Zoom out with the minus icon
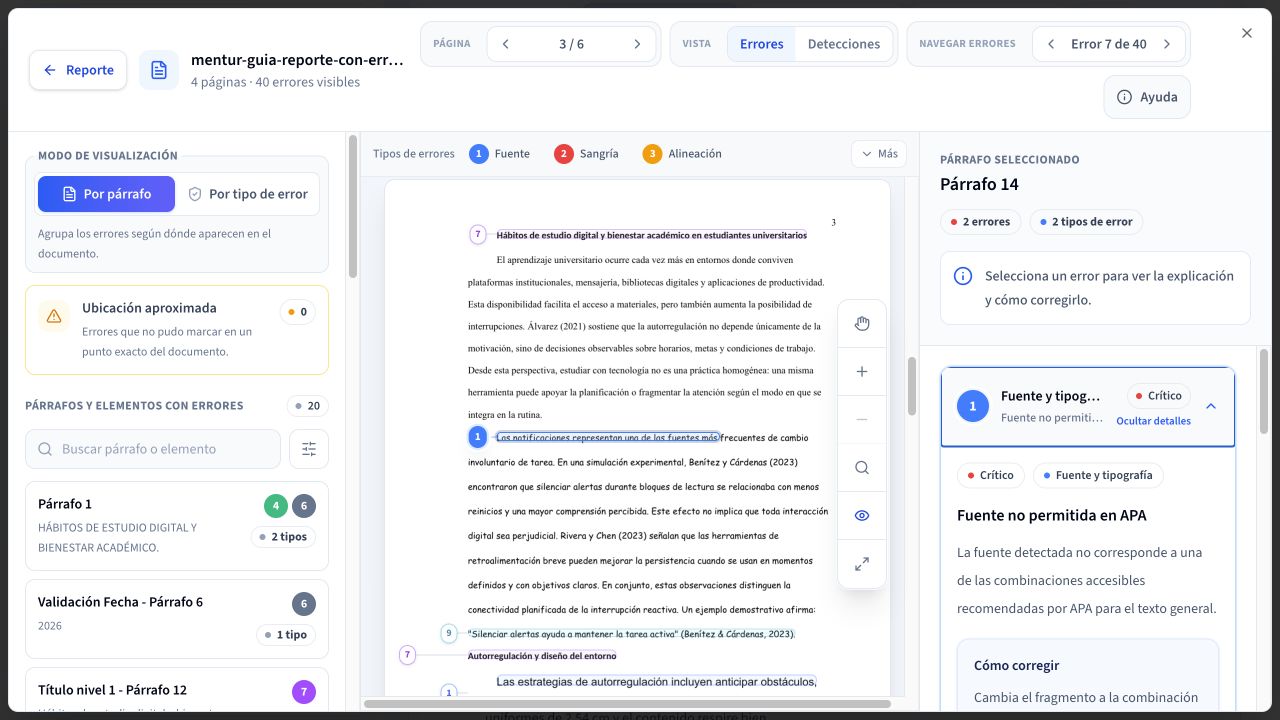Image resolution: width=1280 pixels, height=720 pixels. [862, 419]
